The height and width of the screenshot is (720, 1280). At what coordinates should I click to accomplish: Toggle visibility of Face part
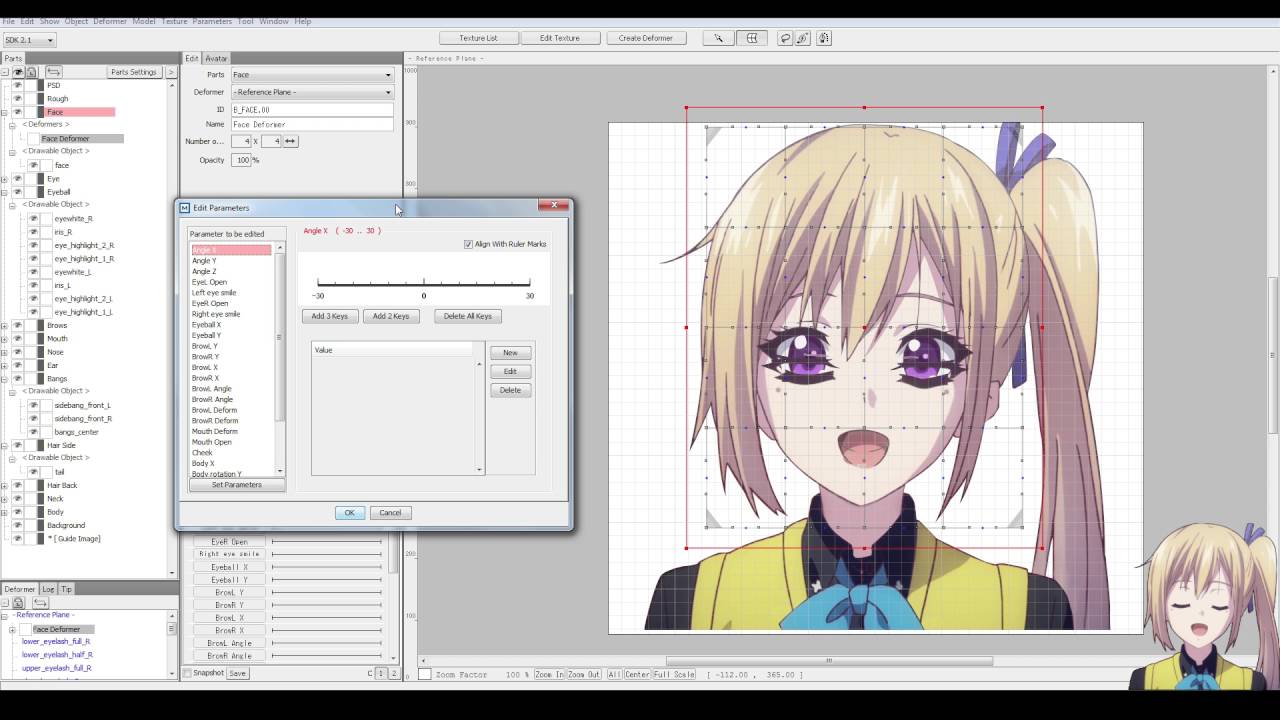[x=17, y=112]
